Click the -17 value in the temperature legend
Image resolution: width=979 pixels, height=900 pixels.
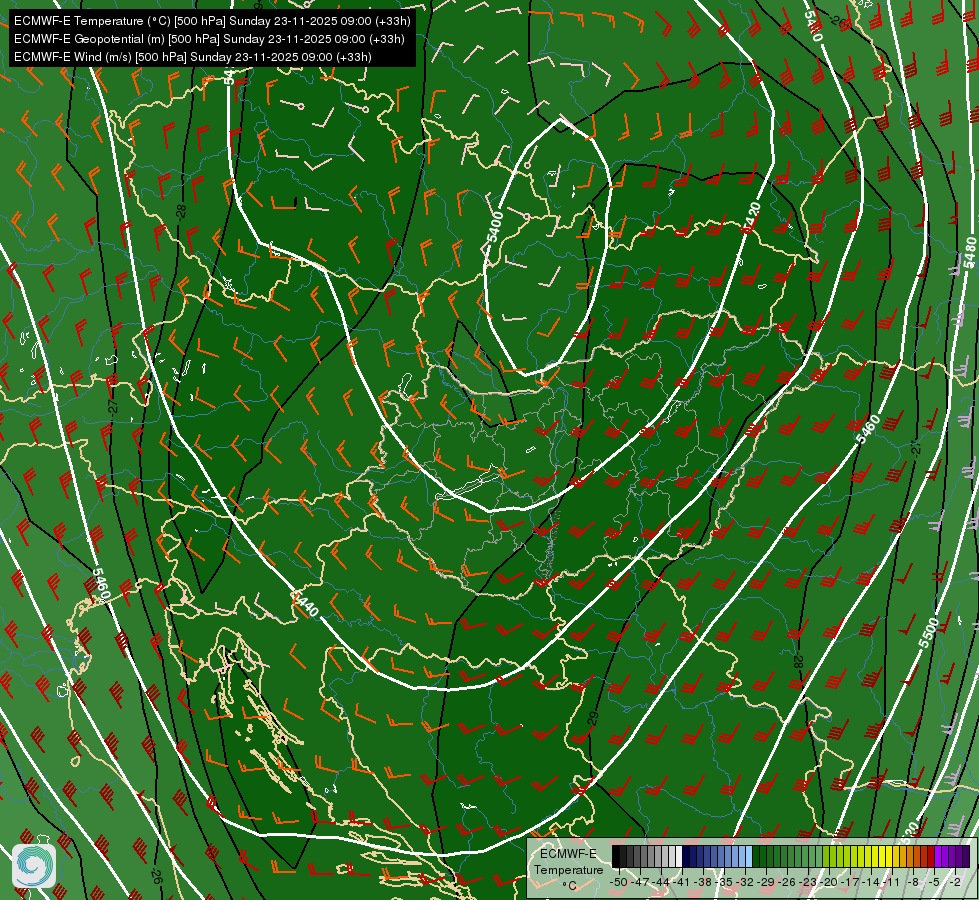pos(850,882)
